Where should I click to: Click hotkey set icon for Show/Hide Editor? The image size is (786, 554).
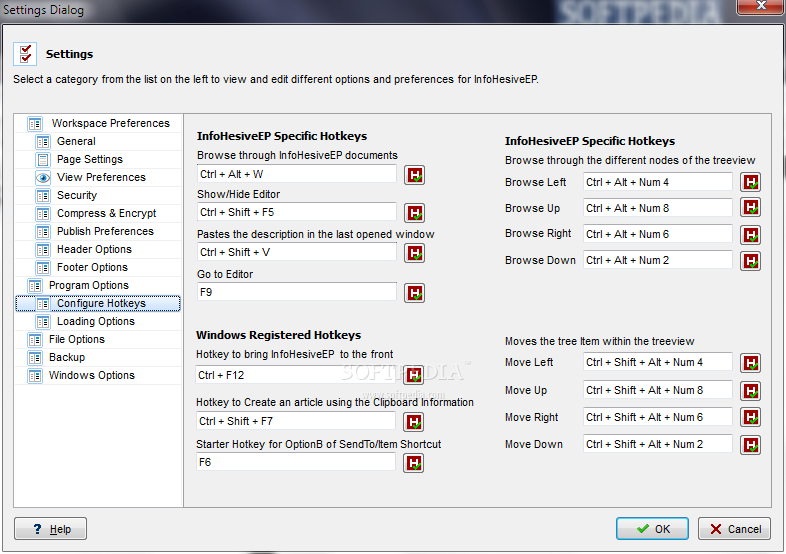pos(415,213)
